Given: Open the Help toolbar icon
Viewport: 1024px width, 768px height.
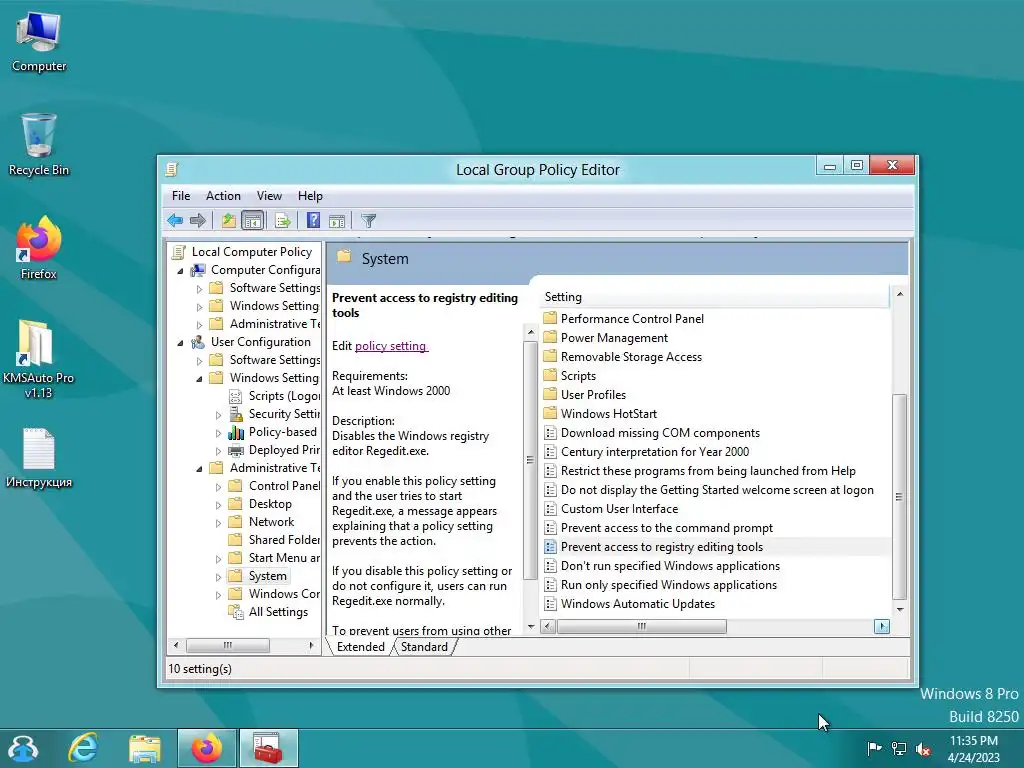Looking at the screenshot, I should click(313, 221).
